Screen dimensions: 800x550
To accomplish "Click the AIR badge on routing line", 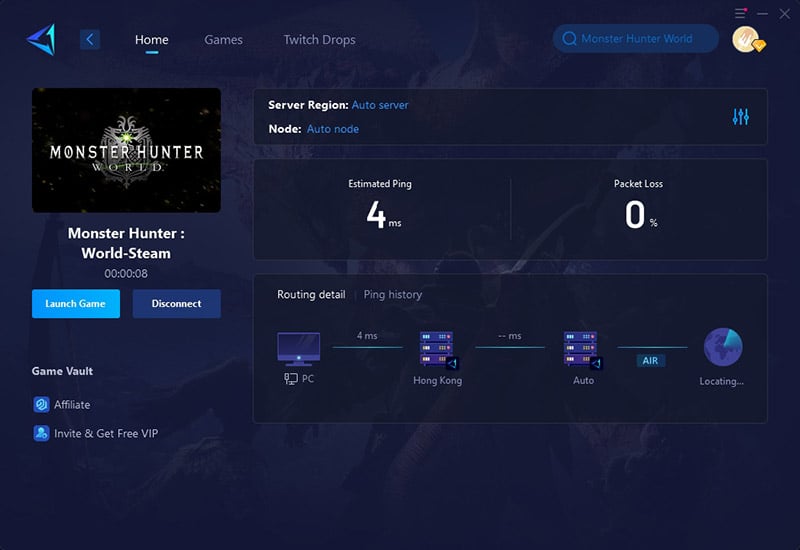I will (650, 361).
